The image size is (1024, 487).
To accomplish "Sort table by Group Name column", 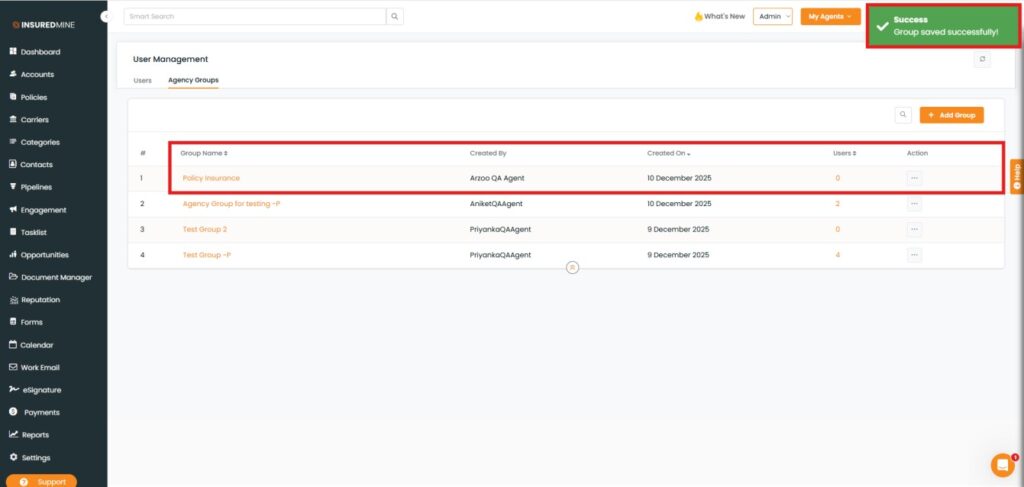I will [x=204, y=153].
